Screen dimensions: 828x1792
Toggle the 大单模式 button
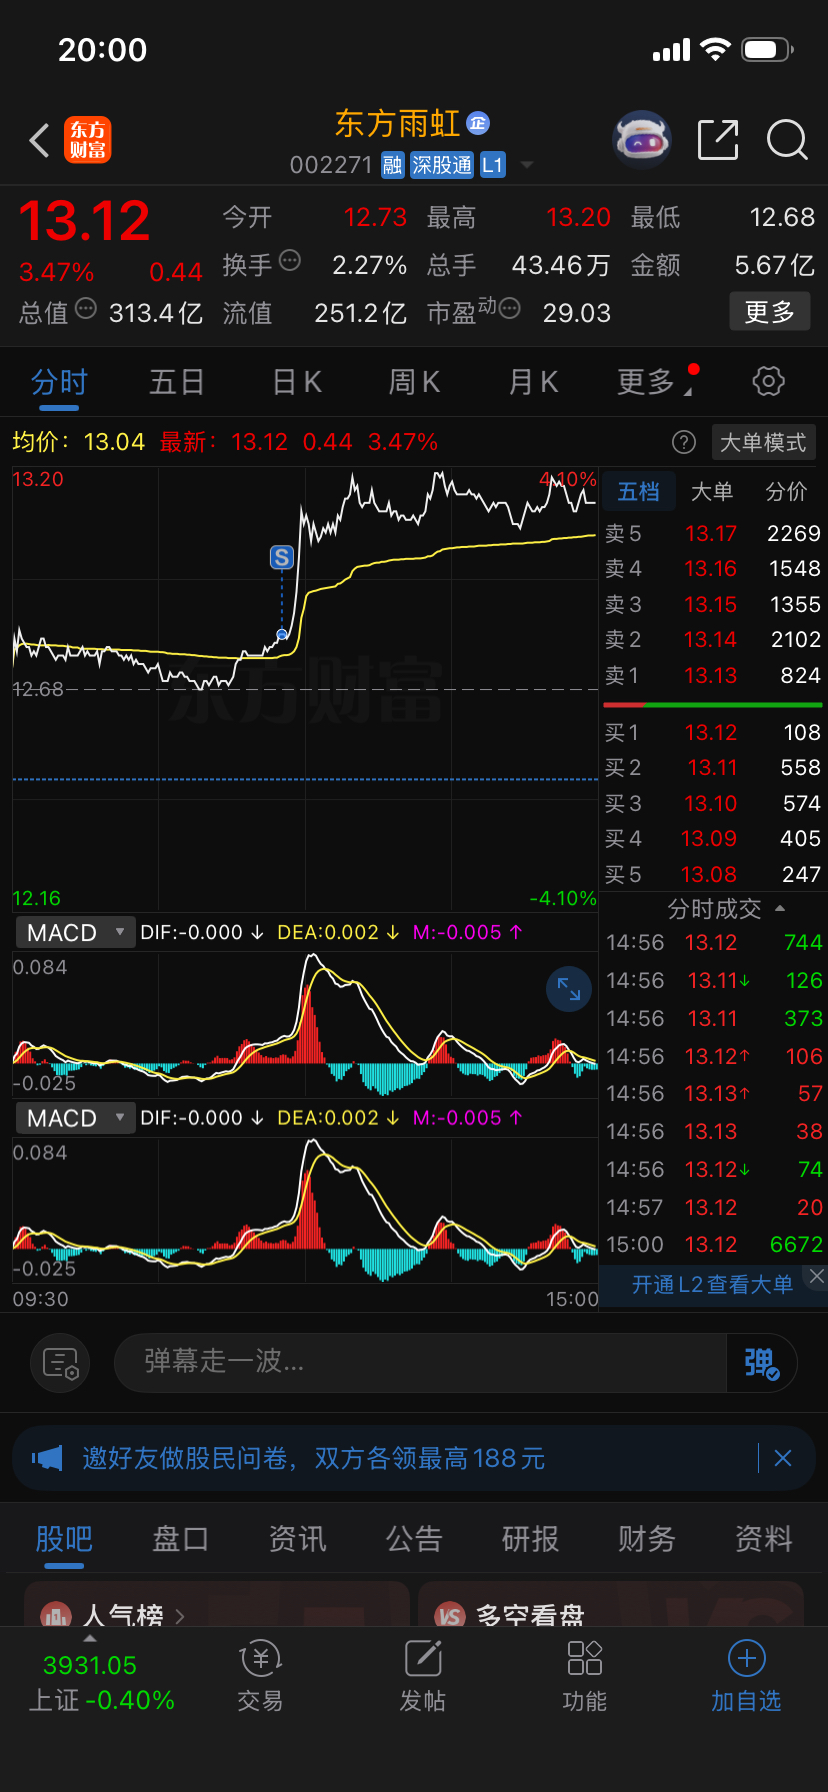(763, 442)
